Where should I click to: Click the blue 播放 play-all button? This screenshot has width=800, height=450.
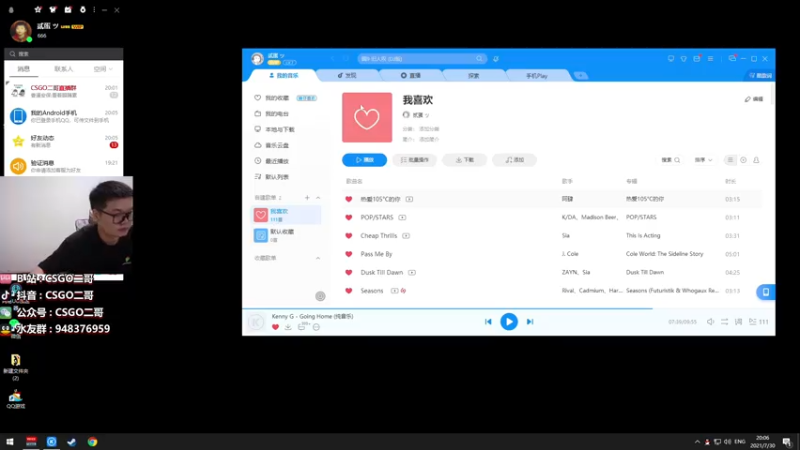click(364, 160)
